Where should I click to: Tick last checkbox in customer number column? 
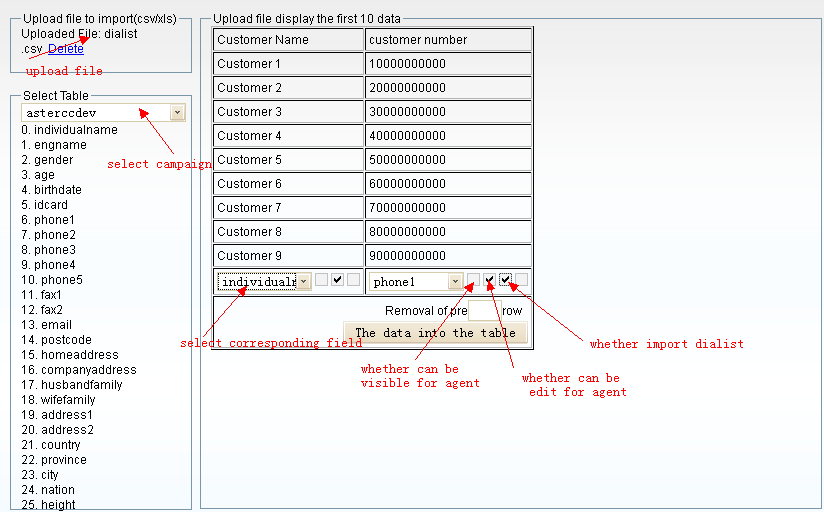coord(521,280)
